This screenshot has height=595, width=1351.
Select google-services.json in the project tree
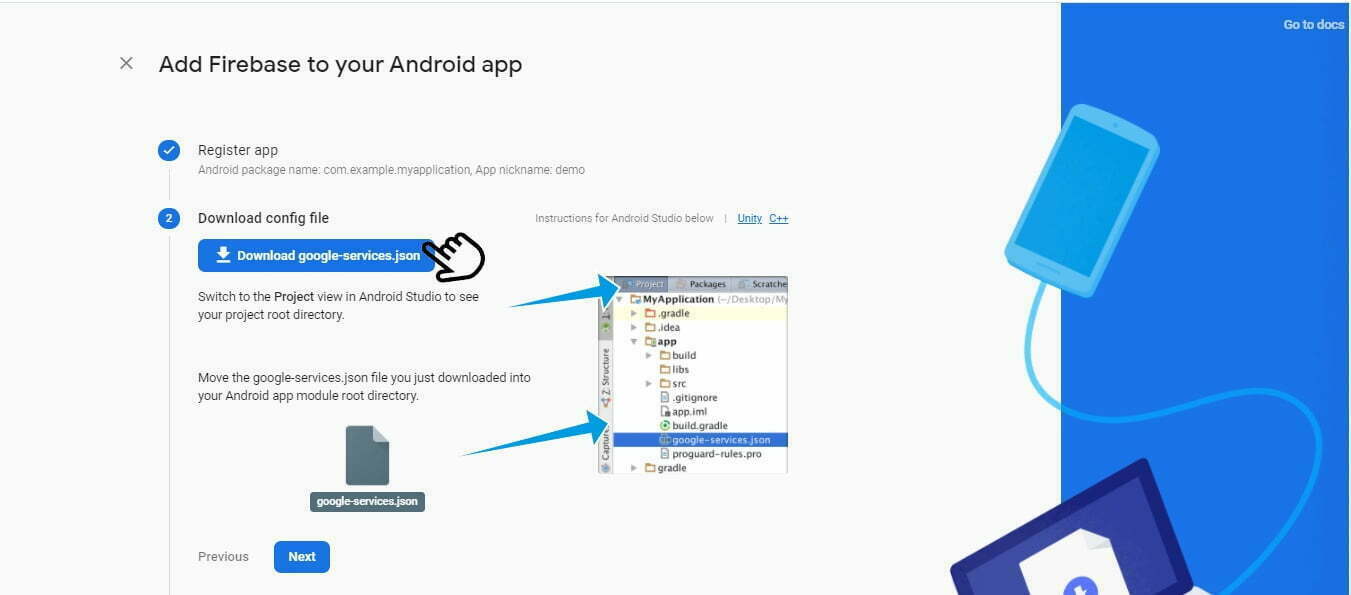click(x=720, y=440)
